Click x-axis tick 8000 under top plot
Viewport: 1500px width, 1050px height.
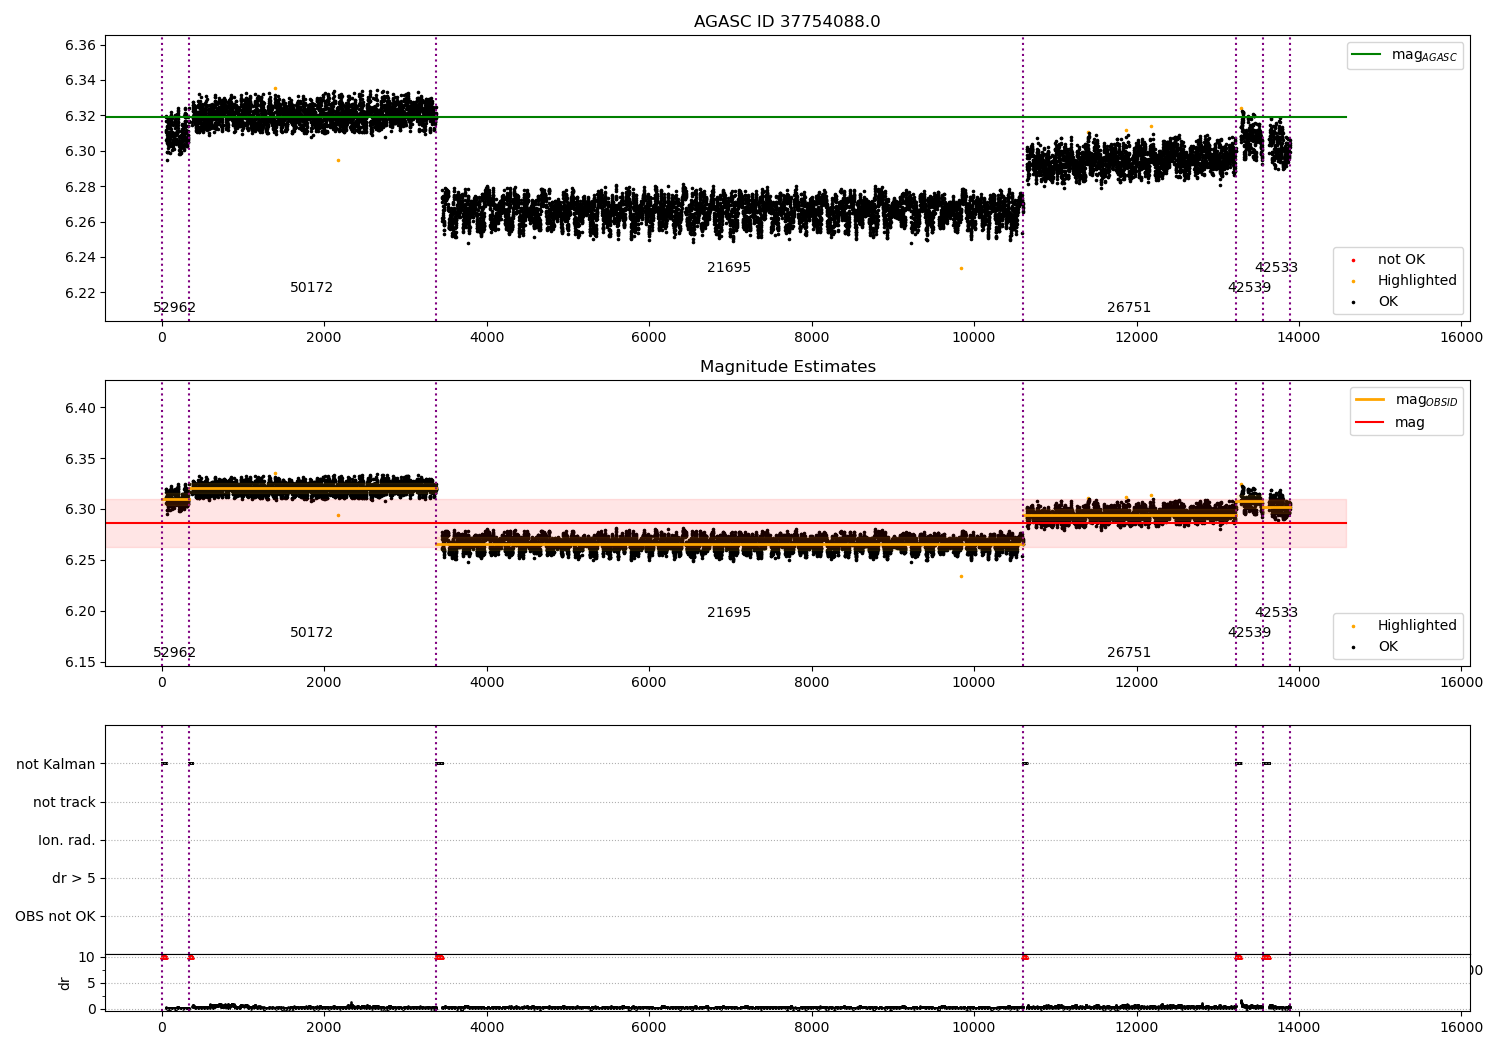pyautogui.click(x=811, y=338)
